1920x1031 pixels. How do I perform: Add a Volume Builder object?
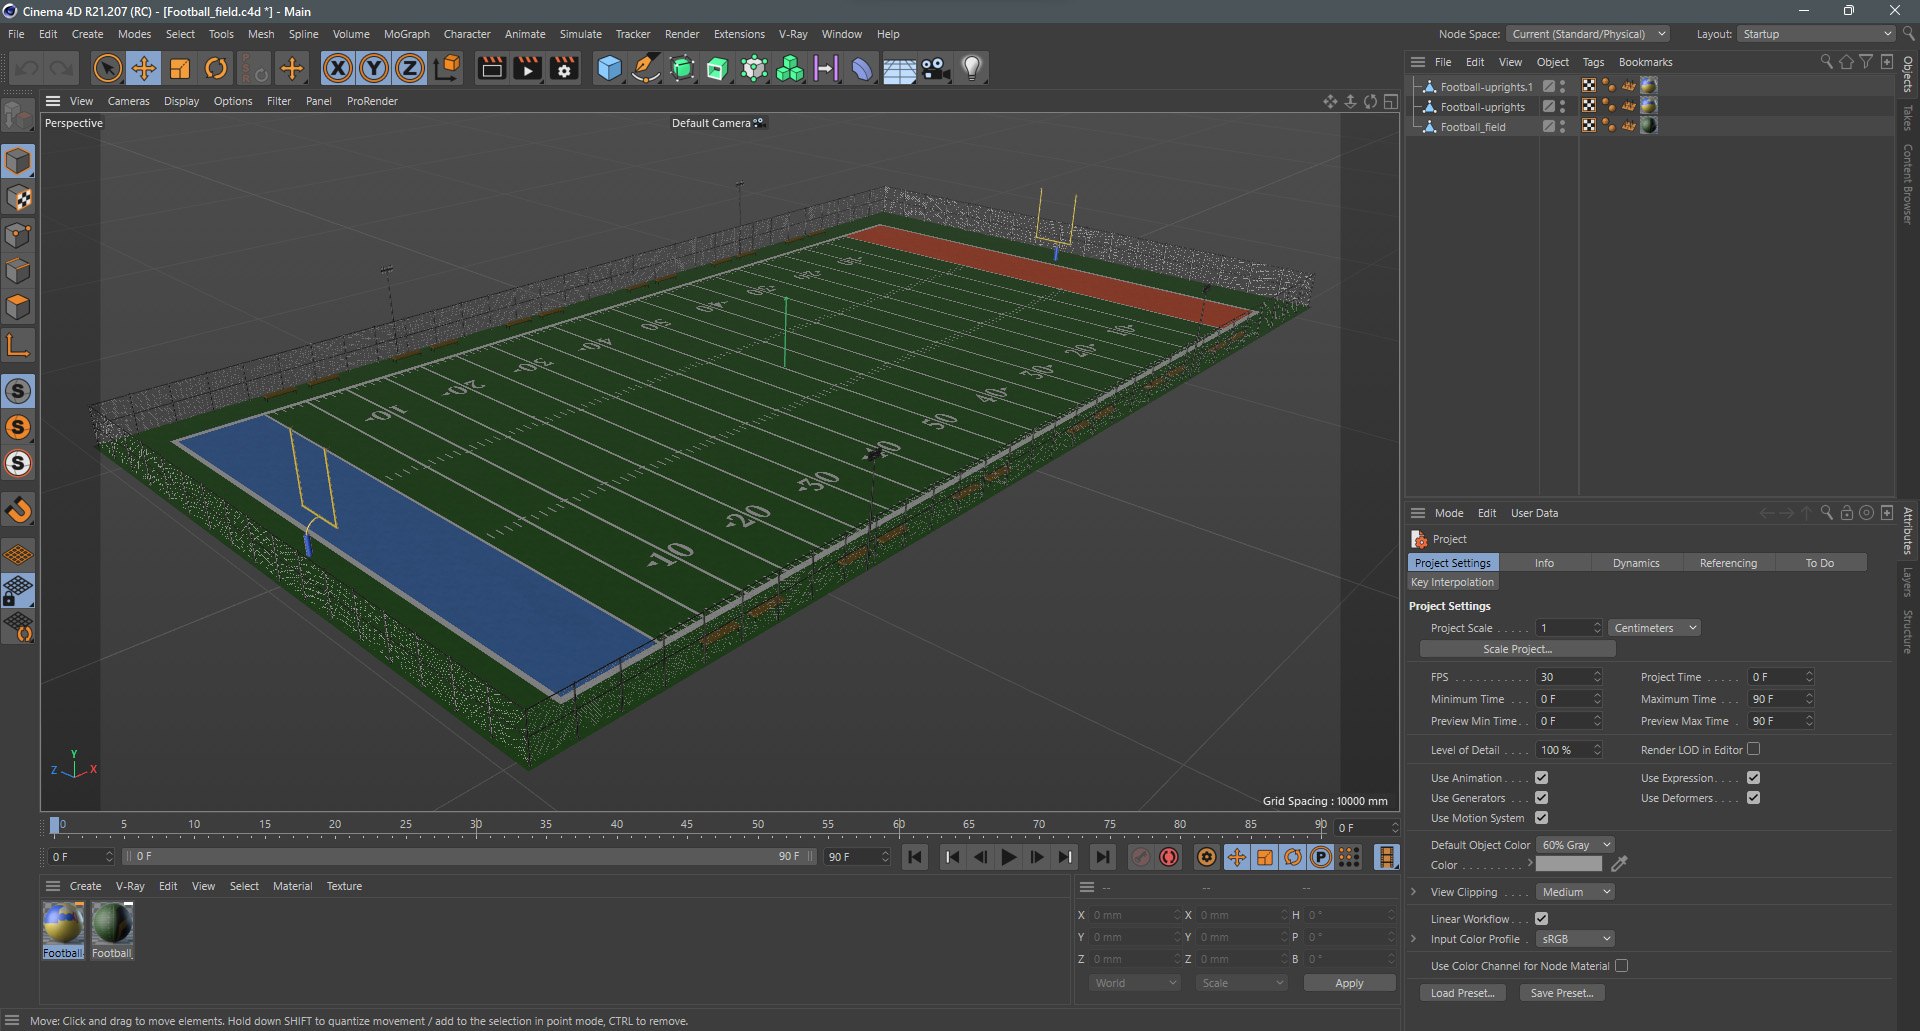point(790,68)
